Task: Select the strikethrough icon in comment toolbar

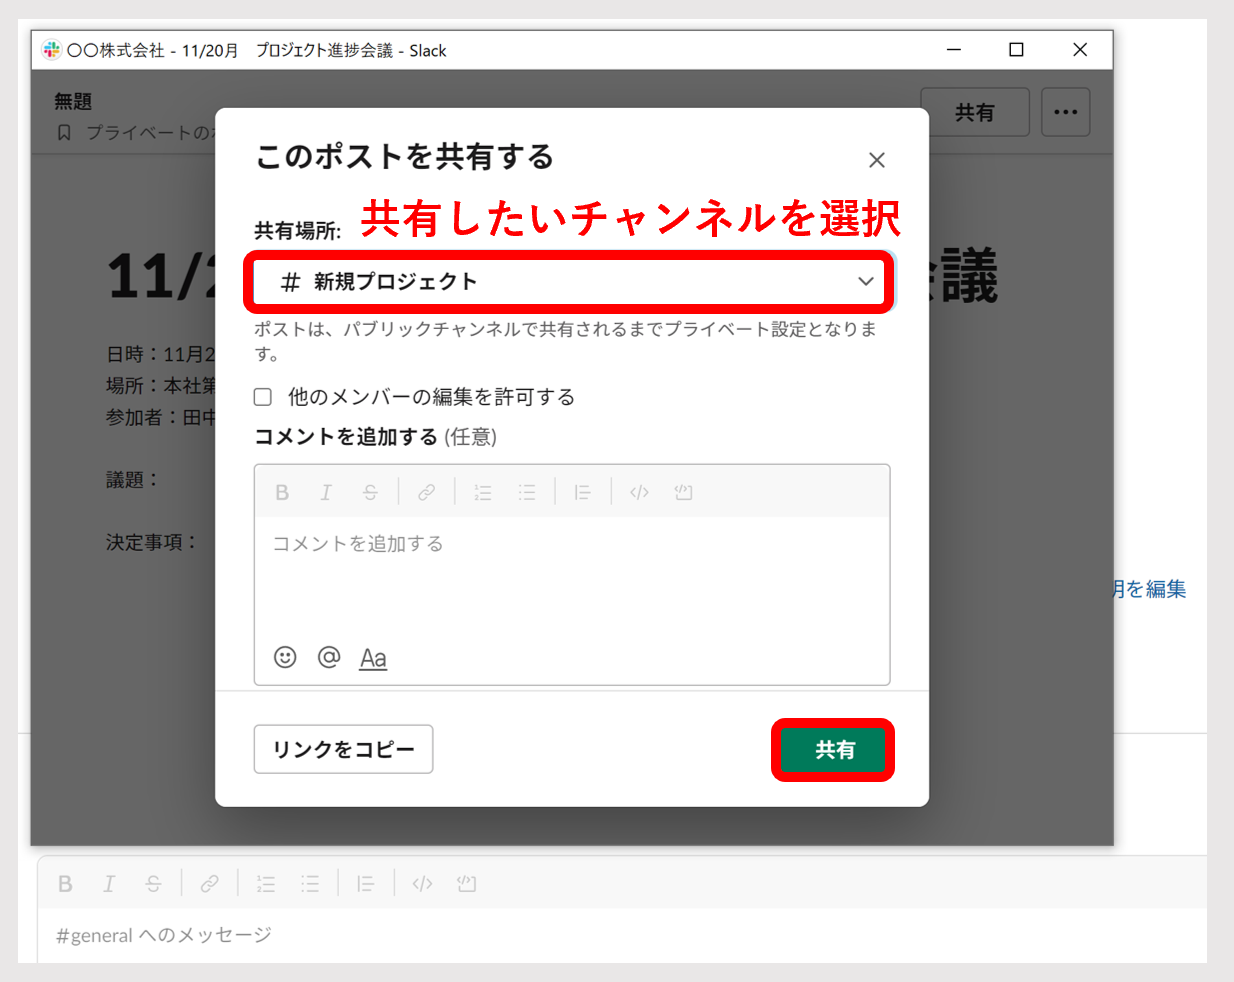Action: pyautogui.click(x=370, y=491)
